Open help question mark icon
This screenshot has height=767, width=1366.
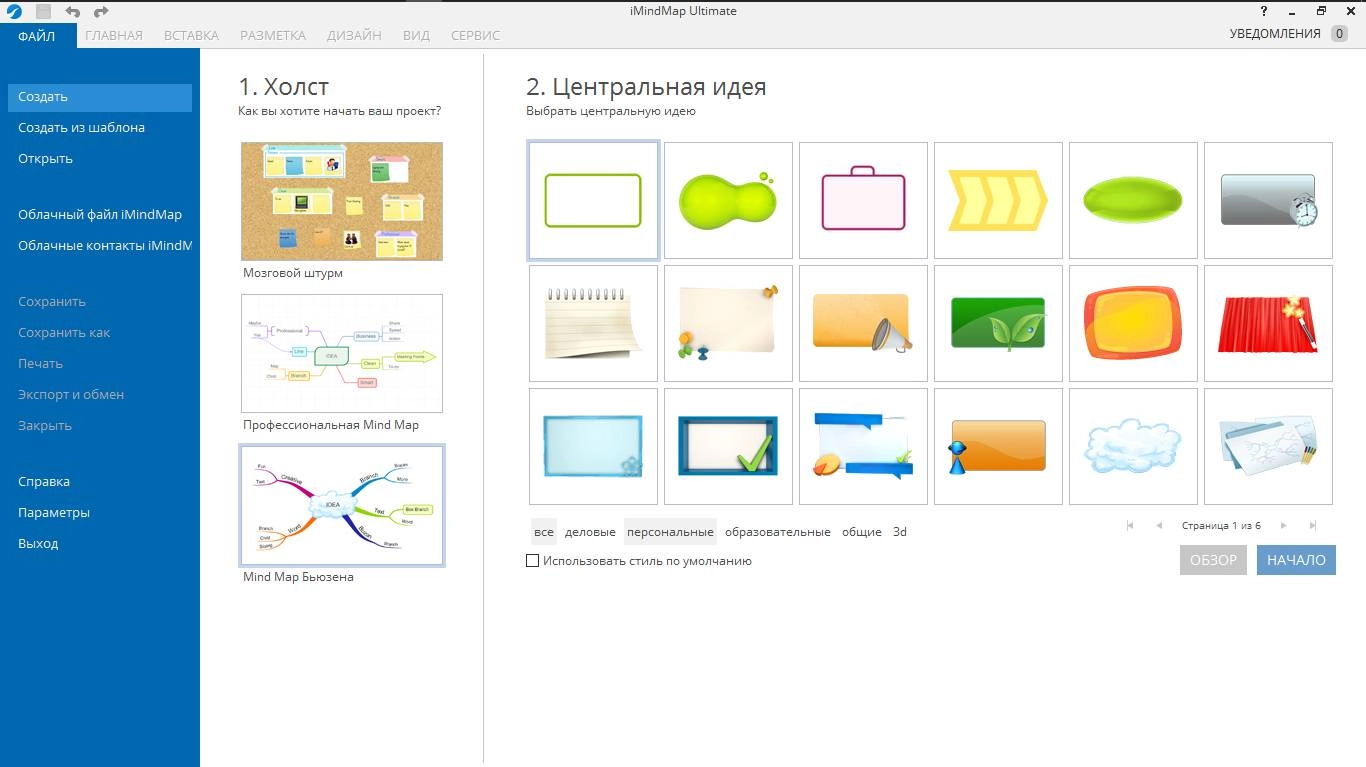point(1264,11)
